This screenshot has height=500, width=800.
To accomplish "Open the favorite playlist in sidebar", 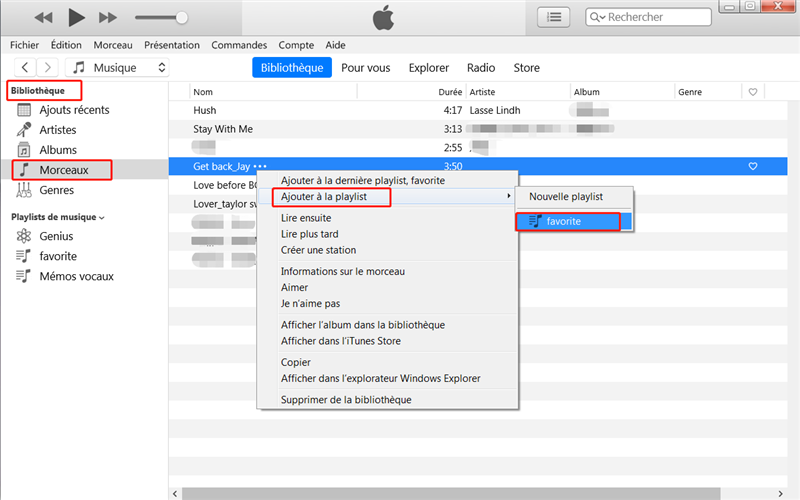I will (58, 256).
